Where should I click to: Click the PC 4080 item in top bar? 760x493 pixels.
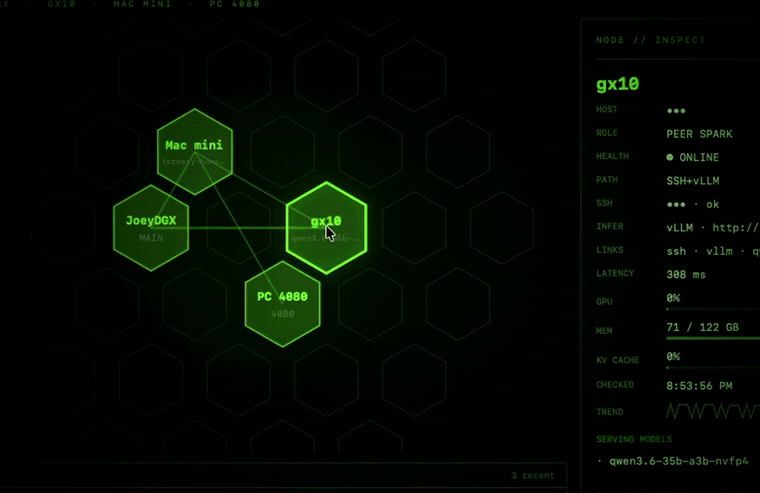point(235,4)
